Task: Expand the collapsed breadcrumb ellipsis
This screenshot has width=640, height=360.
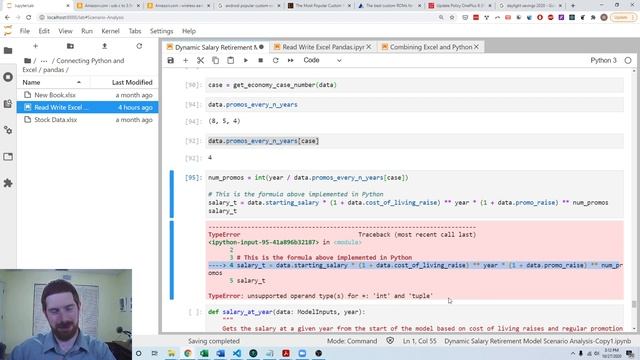Action: point(44,61)
